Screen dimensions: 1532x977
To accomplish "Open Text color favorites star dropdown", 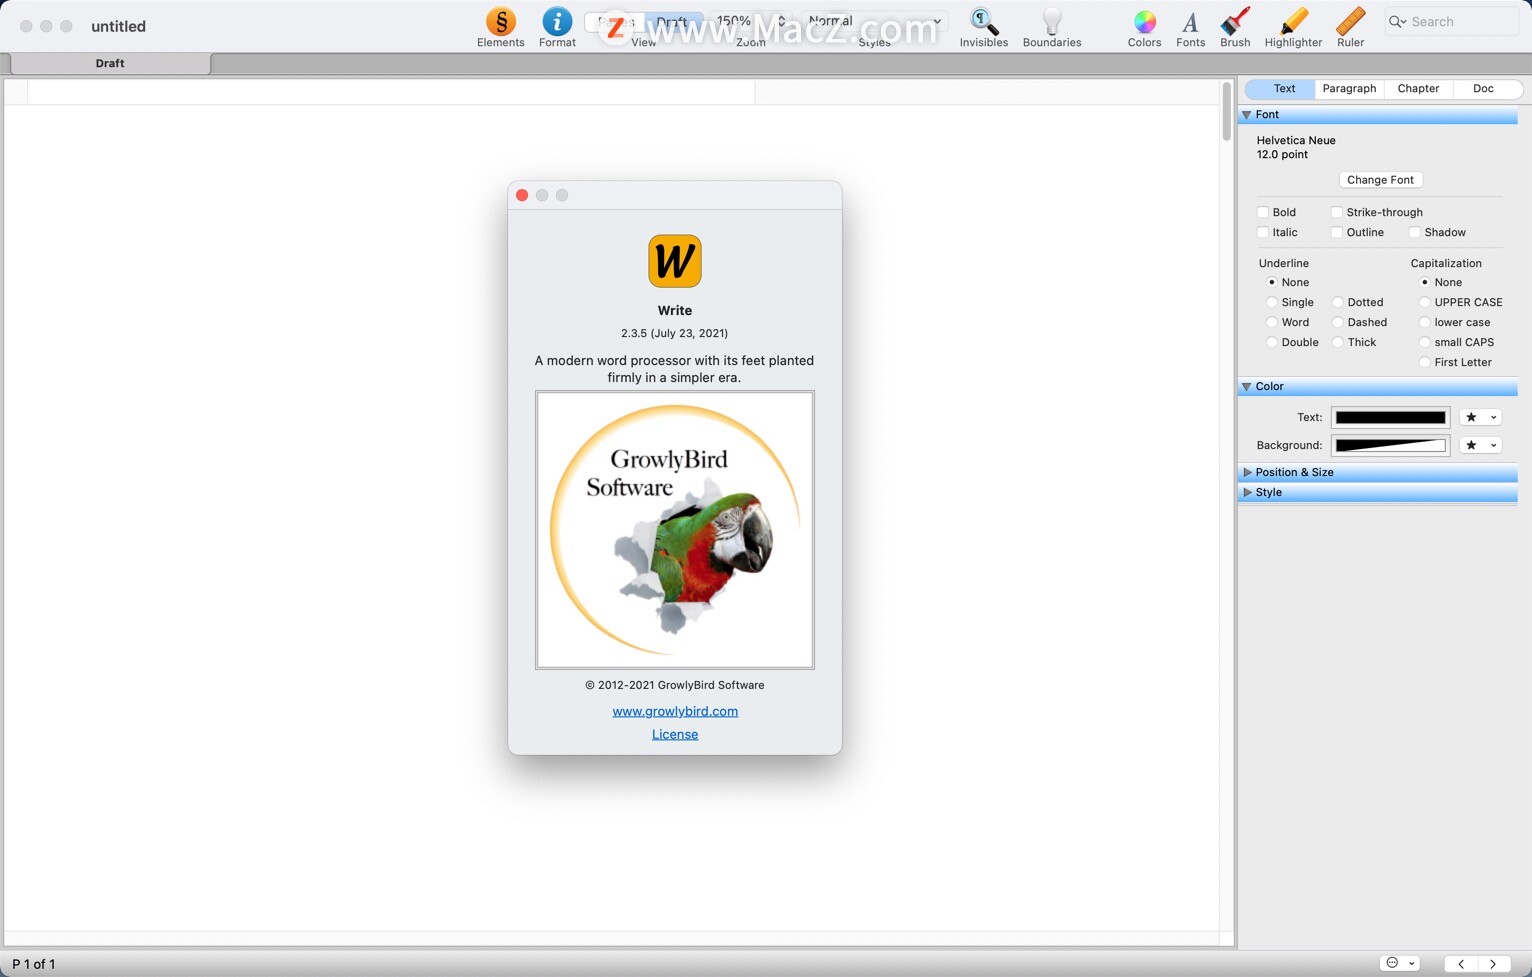I will (1481, 417).
